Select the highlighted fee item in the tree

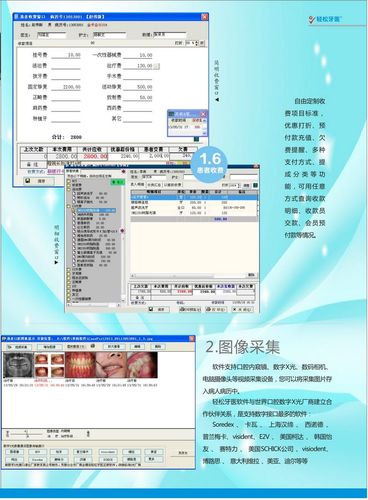[x=96, y=211]
